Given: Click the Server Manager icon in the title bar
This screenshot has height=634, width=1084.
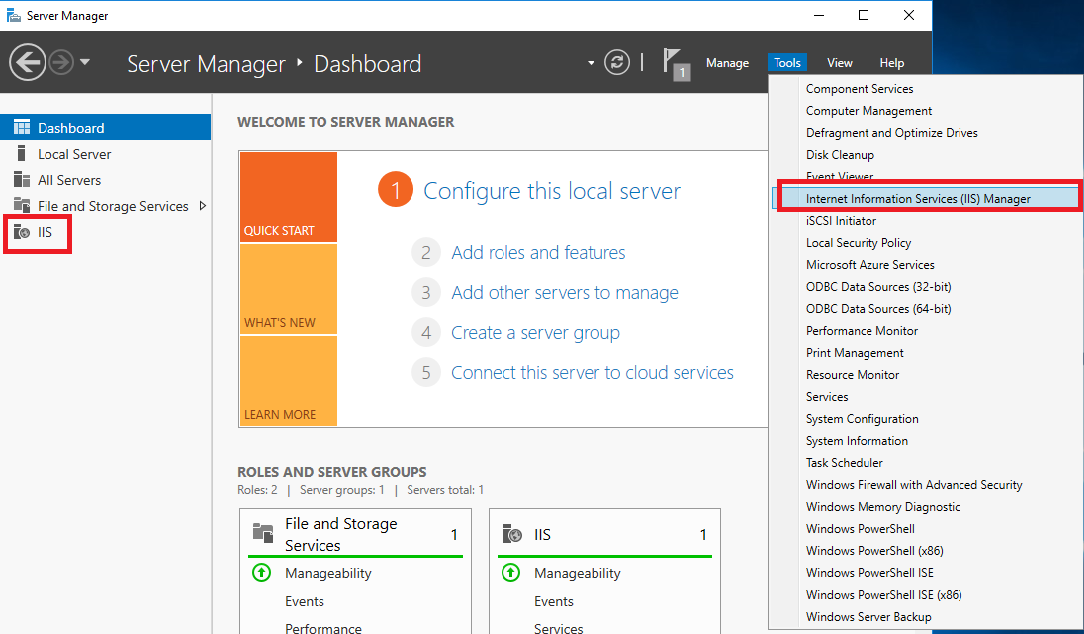Looking at the screenshot, I should [14, 15].
